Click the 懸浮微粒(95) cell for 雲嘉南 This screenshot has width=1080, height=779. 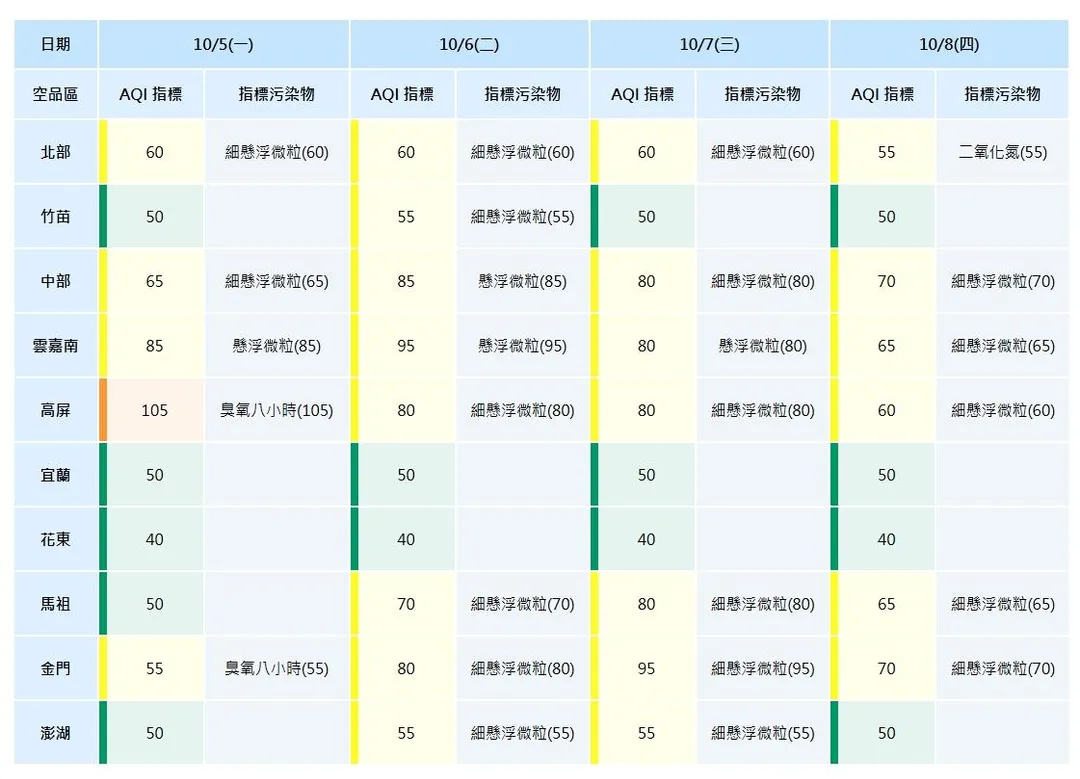coord(522,346)
